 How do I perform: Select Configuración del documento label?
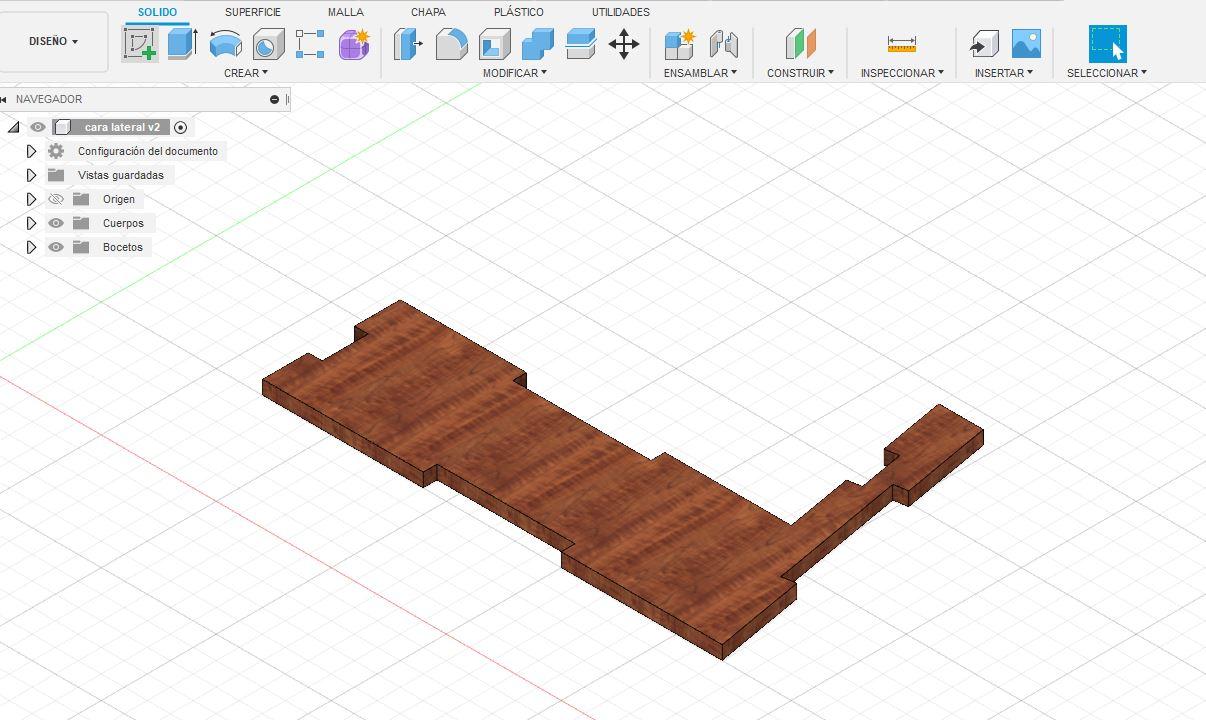point(148,151)
